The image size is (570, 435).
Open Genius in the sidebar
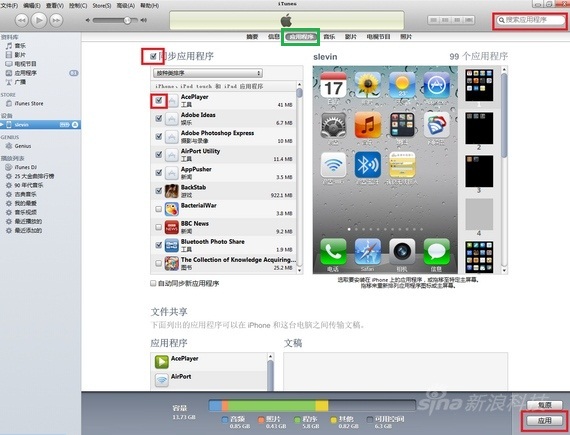[23, 146]
